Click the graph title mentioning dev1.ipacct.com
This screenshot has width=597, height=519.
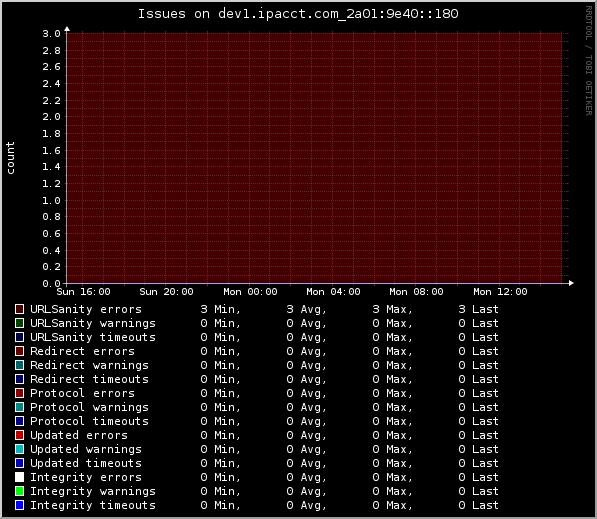pos(298,14)
